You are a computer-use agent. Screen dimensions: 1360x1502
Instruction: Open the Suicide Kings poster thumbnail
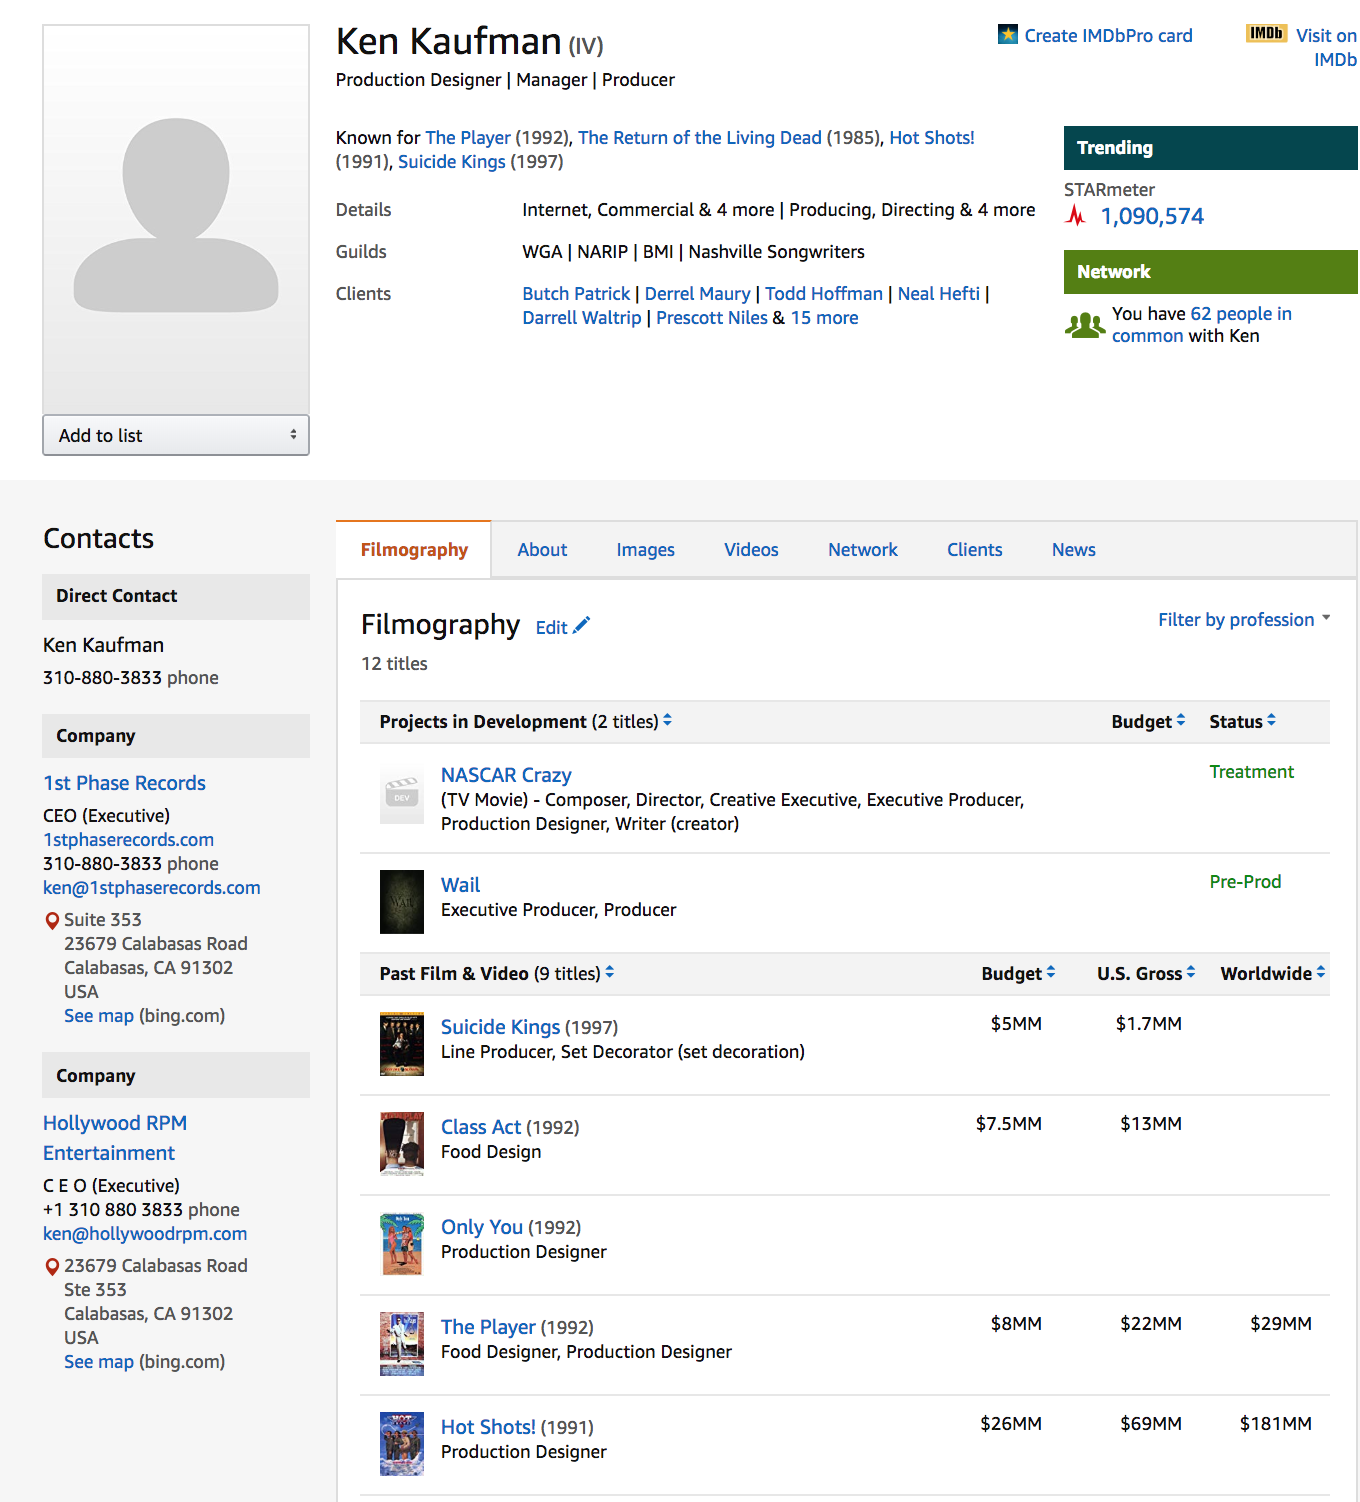click(402, 1044)
